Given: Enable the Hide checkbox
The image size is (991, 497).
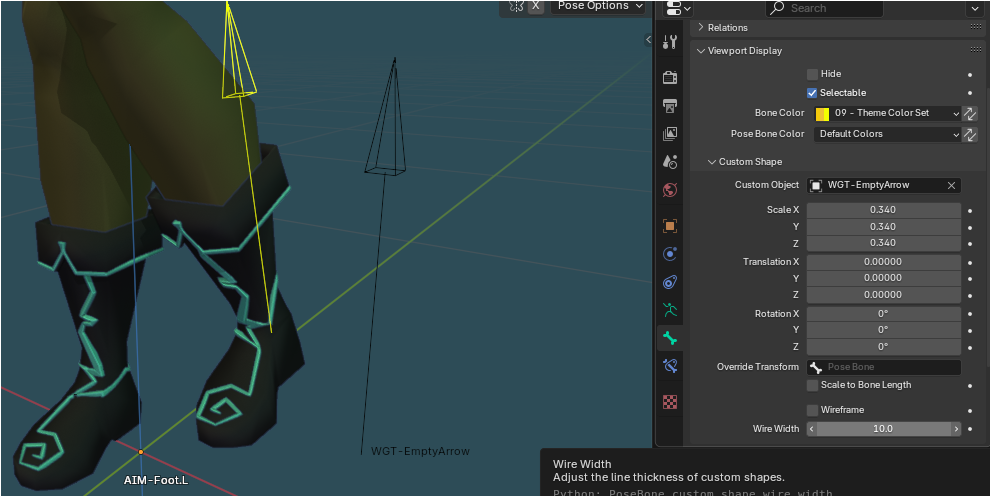Looking at the screenshot, I should (x=812, y=74).
